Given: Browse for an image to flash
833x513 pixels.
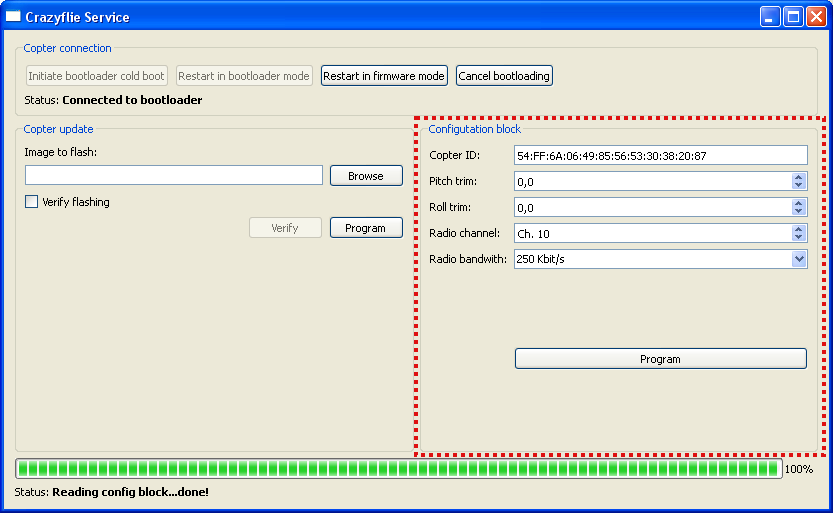Looking at the screenshot, I should pos(366,176).
